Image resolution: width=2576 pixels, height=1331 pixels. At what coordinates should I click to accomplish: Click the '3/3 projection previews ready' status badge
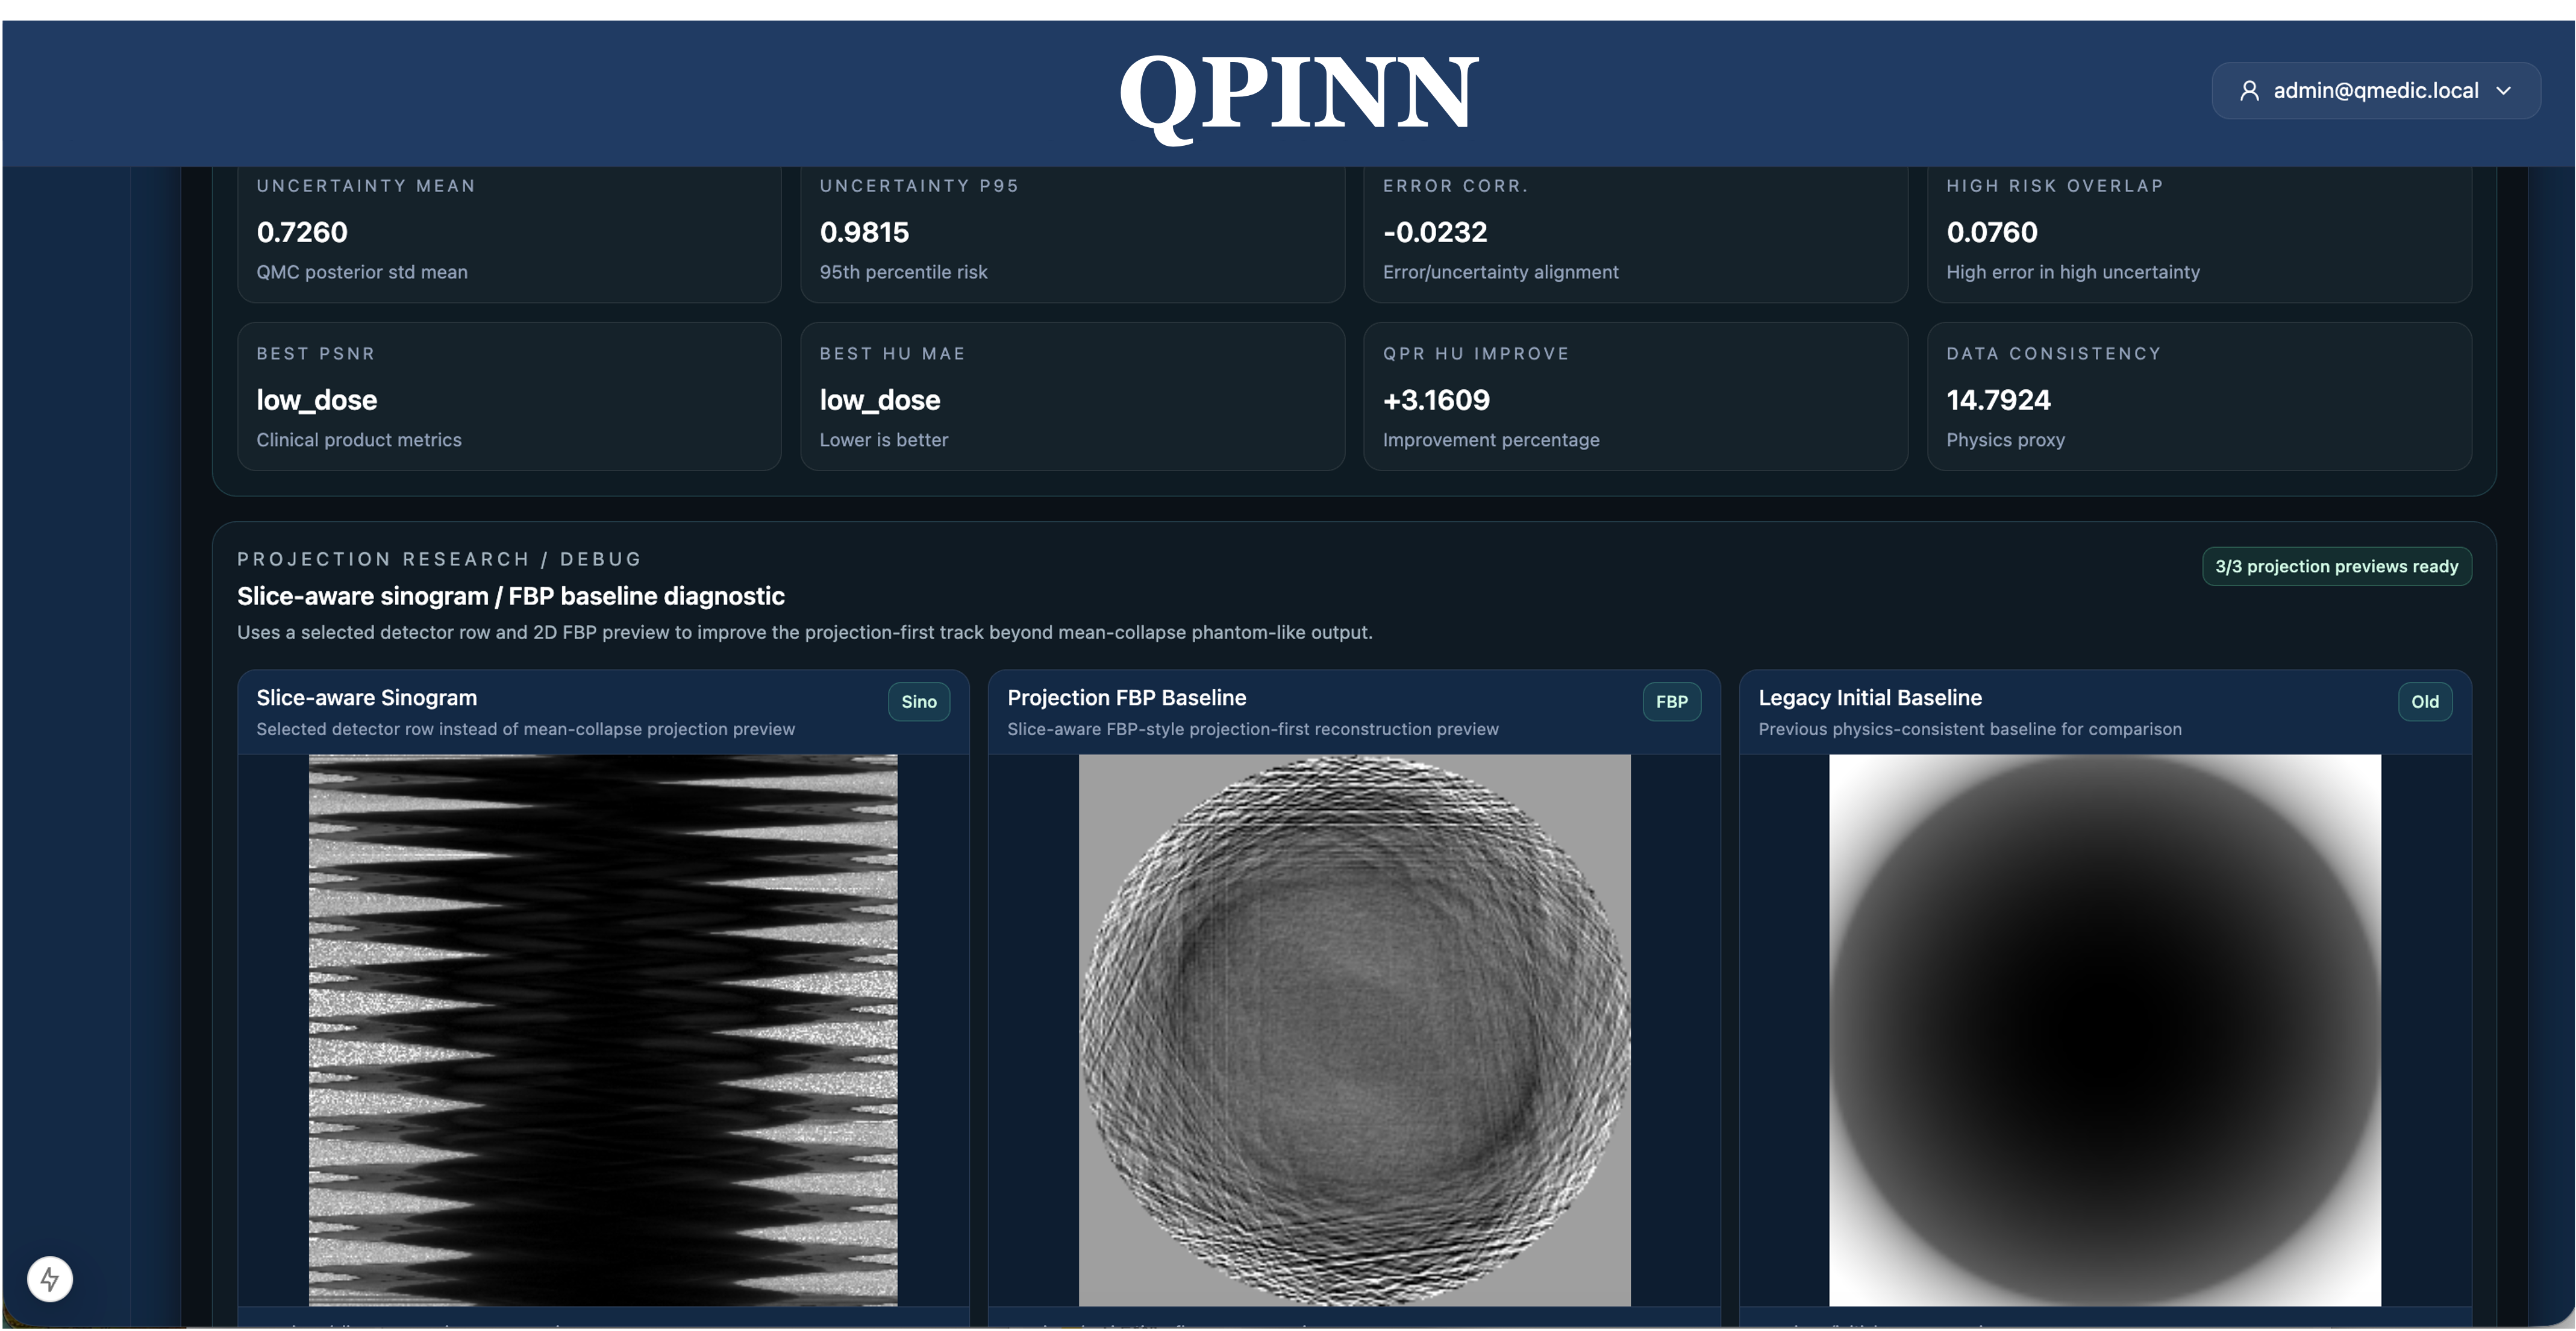2336,566
